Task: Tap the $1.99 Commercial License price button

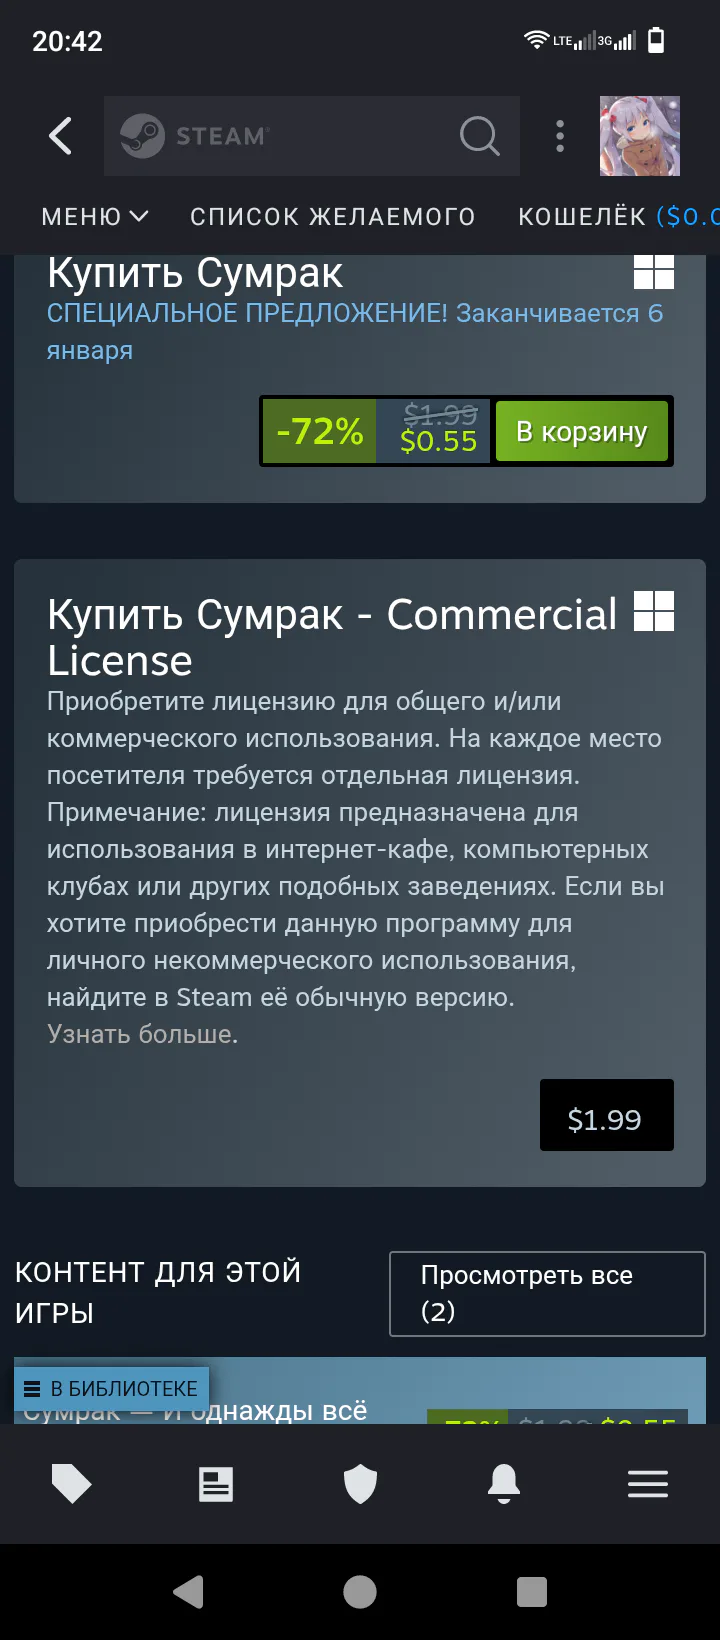Action: 607,1115
